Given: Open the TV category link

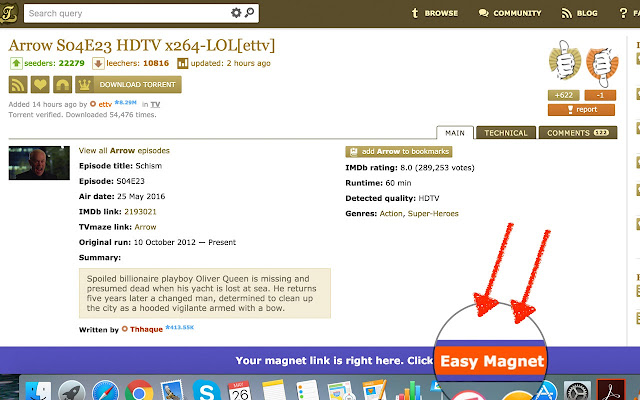Looking at the screenshot, I should [x=155, y=104].
